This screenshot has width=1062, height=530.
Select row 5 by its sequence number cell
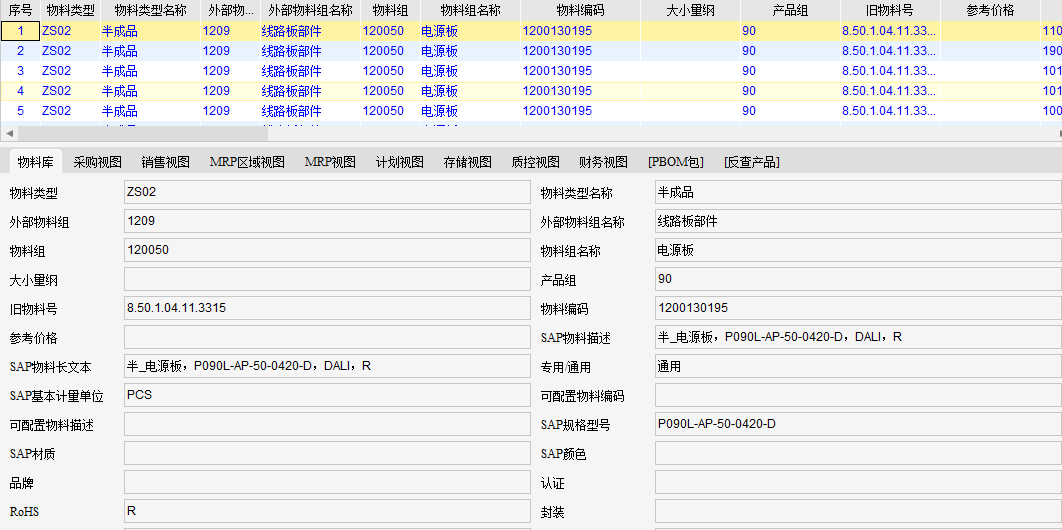coord(20,111)
